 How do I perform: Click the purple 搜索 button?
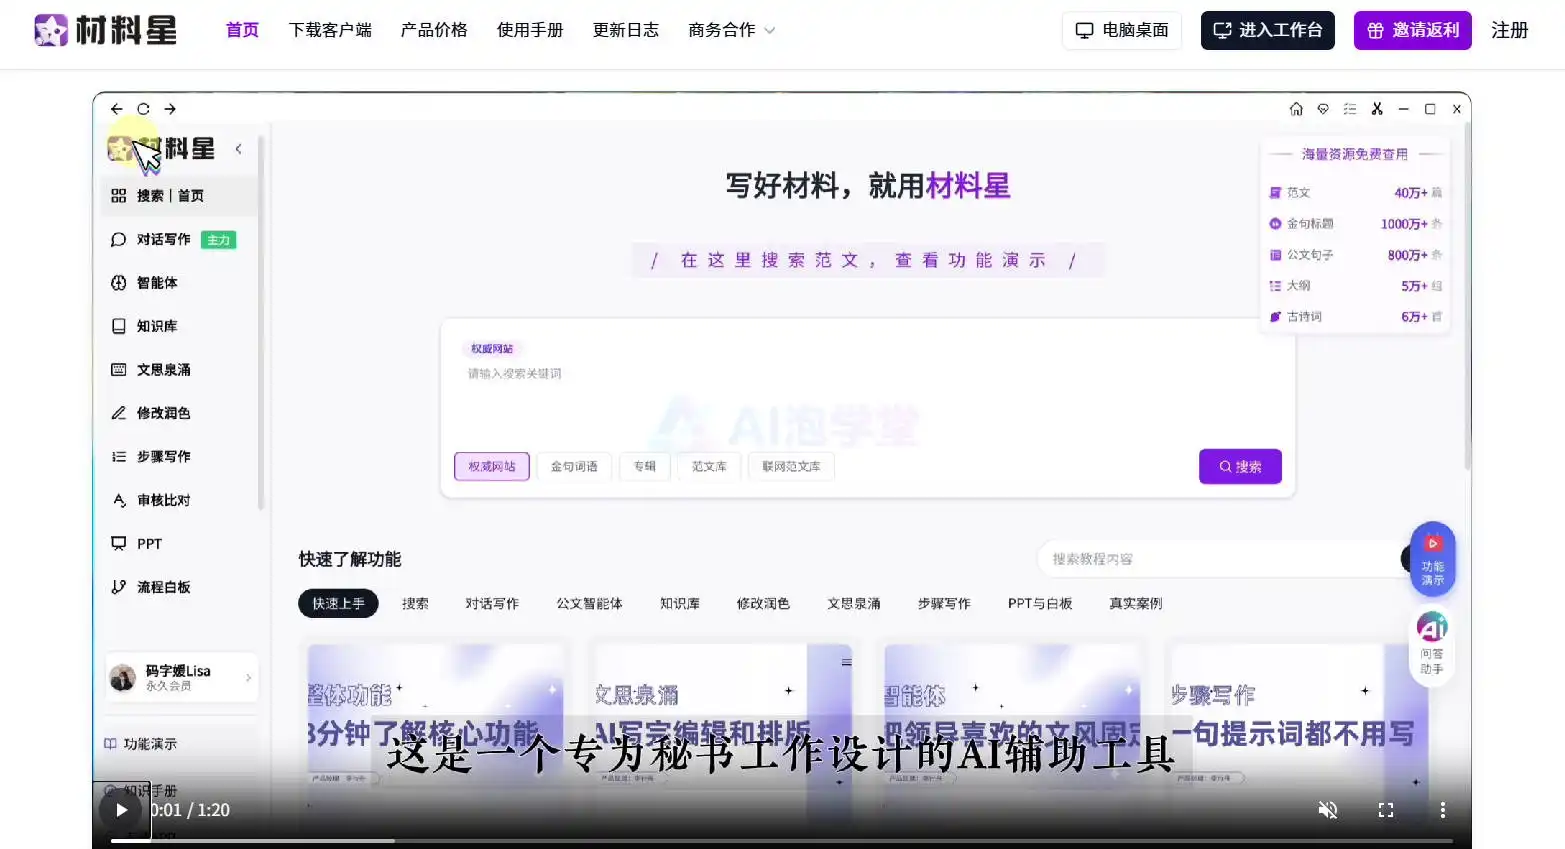click(x=1240, y=466)
